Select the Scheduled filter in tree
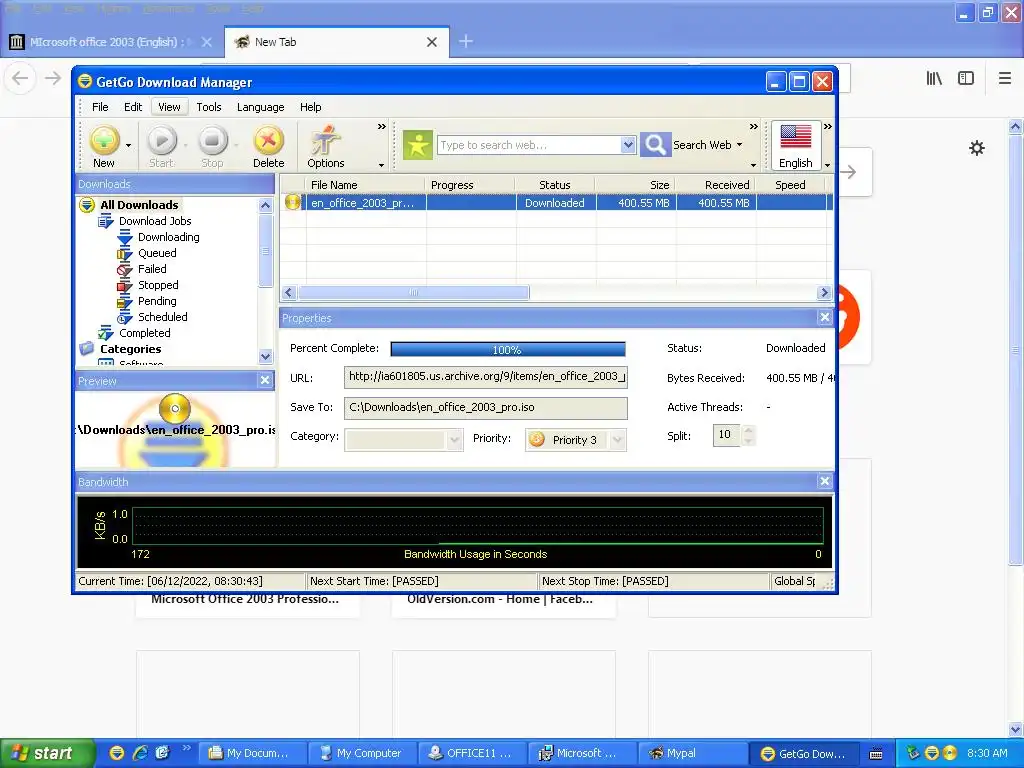The width and height of the screenshot is (1024, 768). pos(163,317)
